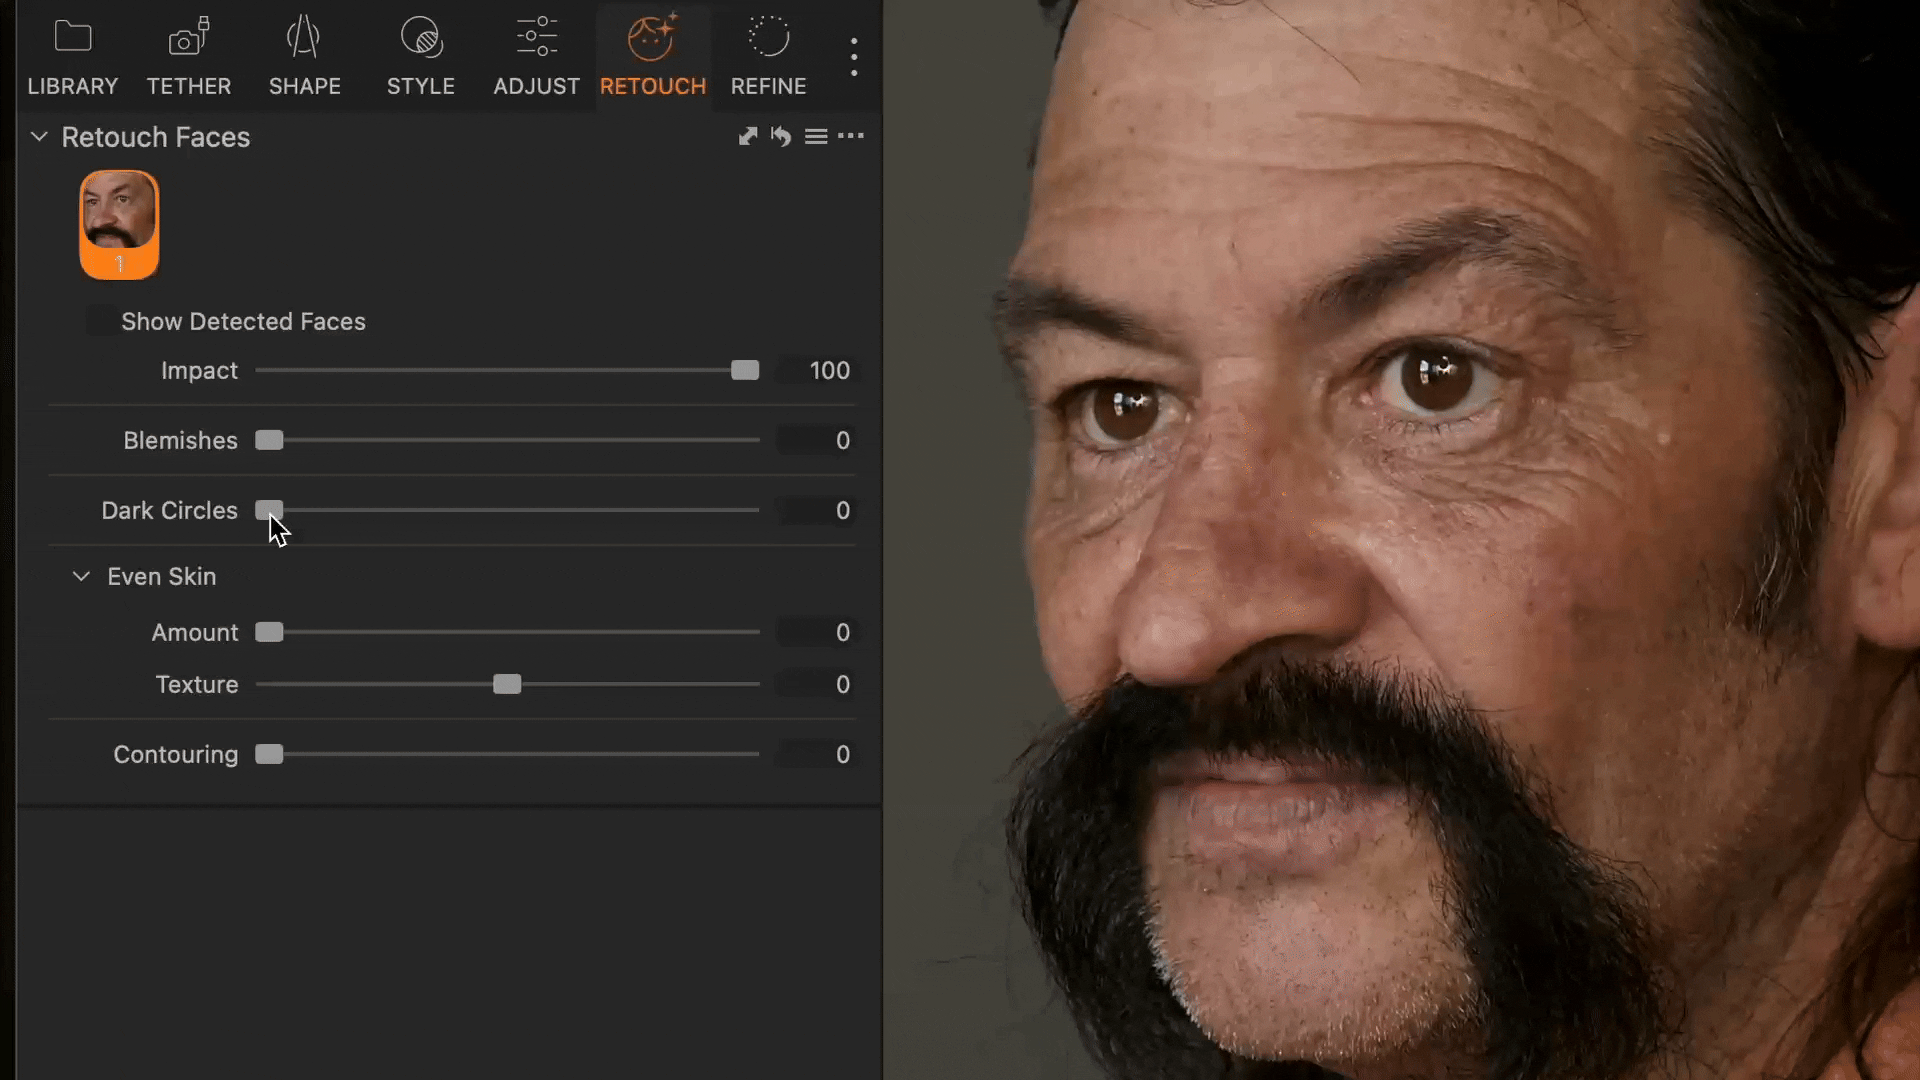
Task: Click the Texture value field
Action: tap(818, 684)
